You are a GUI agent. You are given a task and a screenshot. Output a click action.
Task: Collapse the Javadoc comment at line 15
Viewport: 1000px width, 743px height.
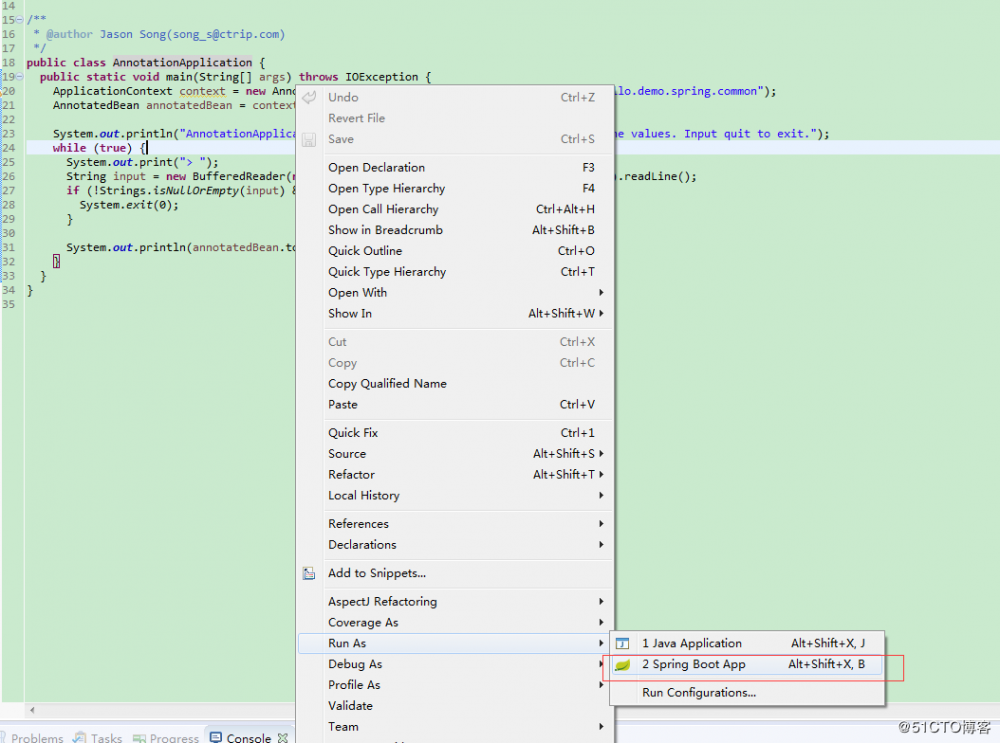(x=20, y=20)
